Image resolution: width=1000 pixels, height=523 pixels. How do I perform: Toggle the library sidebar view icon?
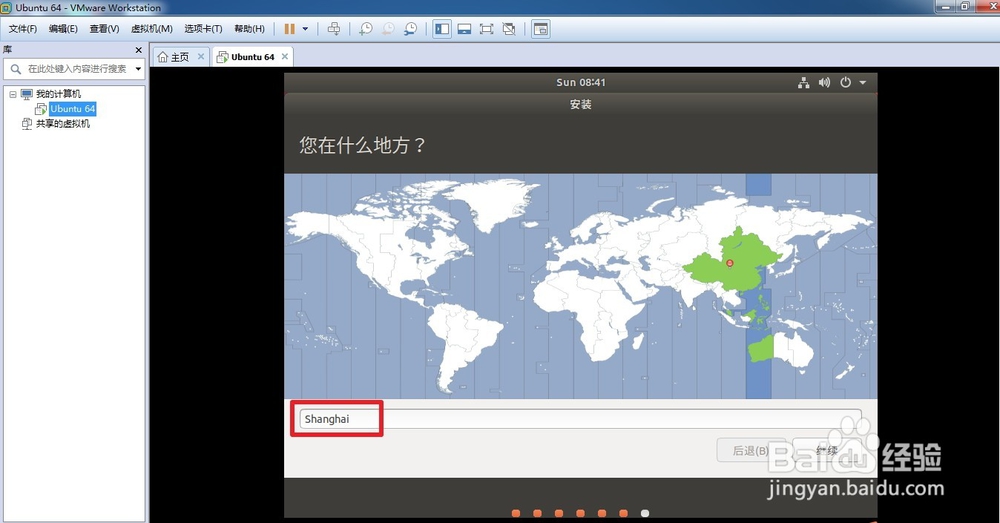point(442,29)
